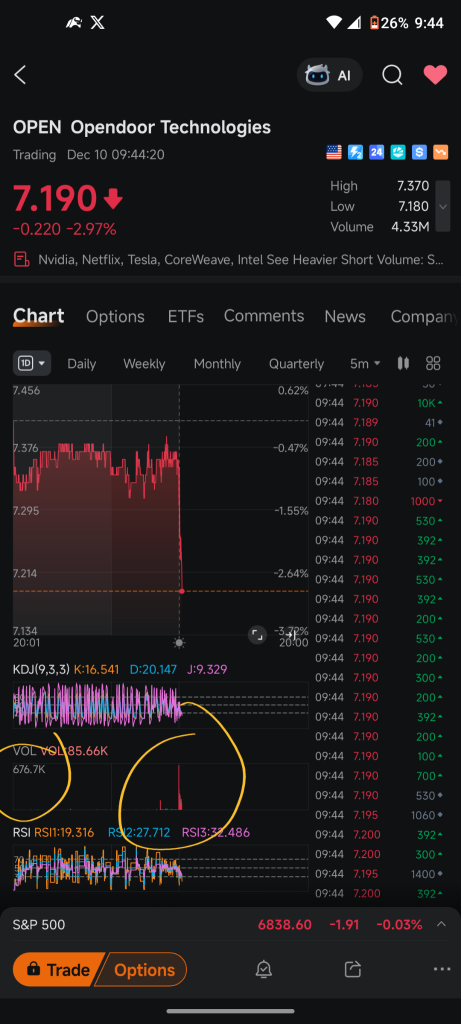Tap the Wi-Fi status bar icon

[x=334, y=23]
